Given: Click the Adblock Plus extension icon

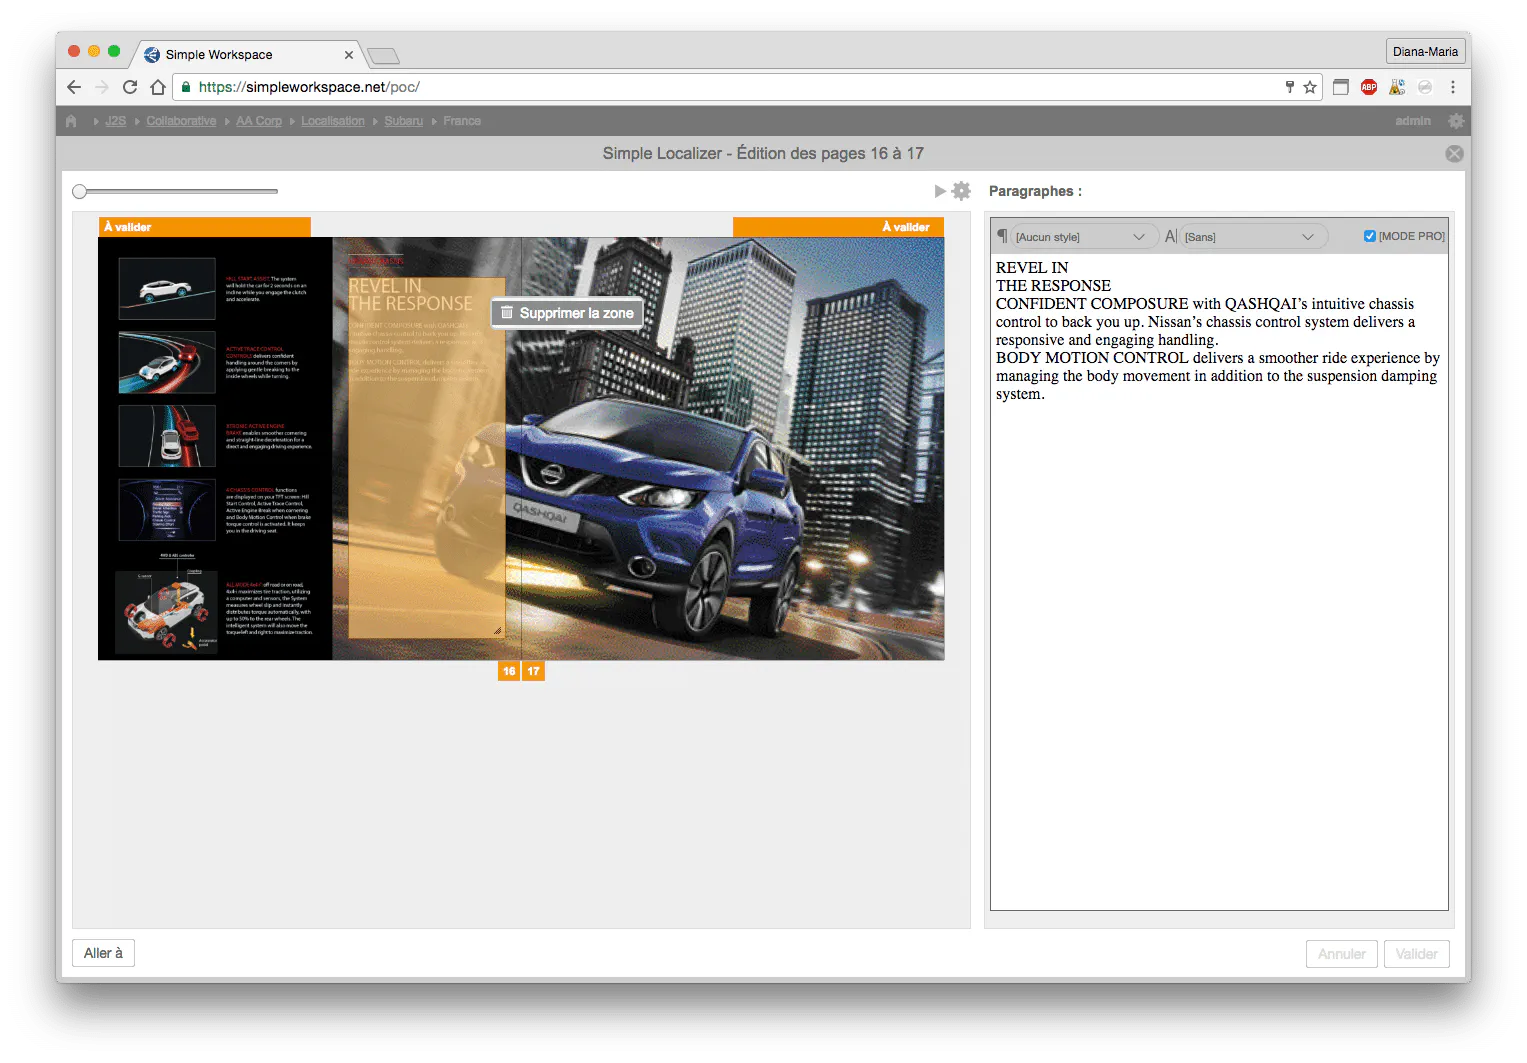Looking at the screenshot, I should (1369, 87).
